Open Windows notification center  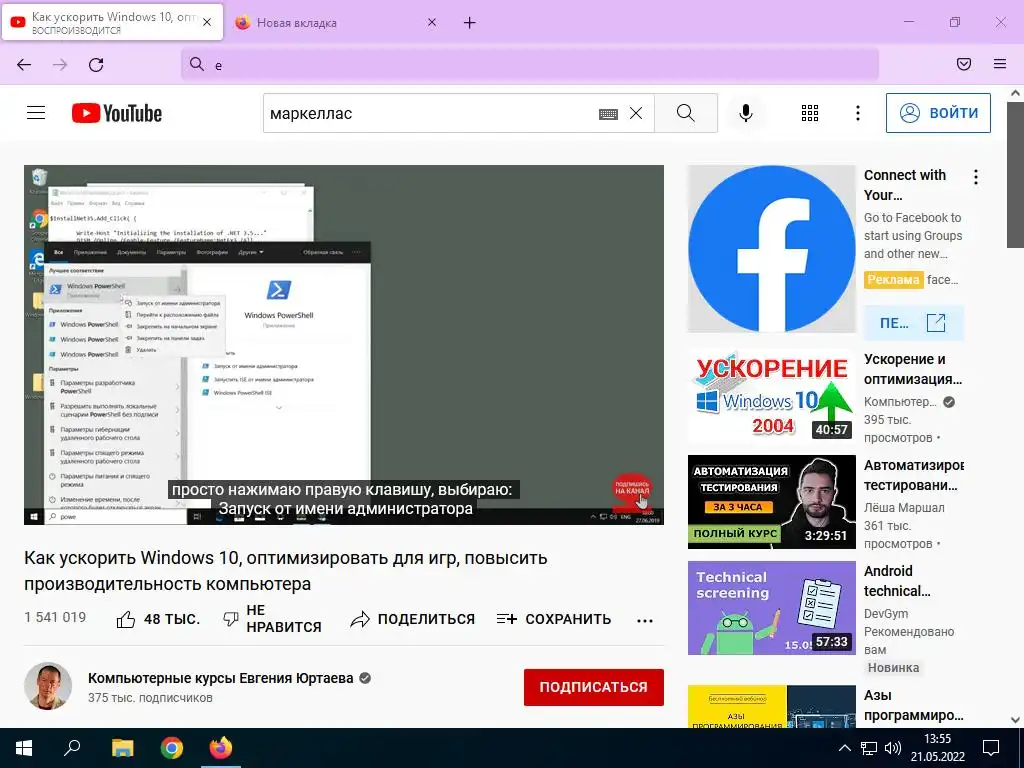tap(991, 748)
